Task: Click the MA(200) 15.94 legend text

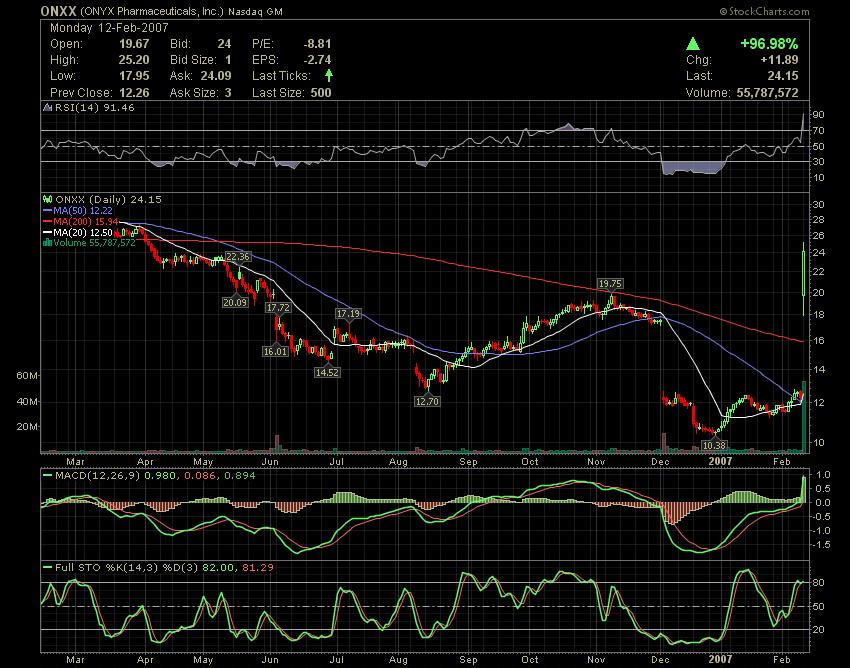Action: coord(86,222)
